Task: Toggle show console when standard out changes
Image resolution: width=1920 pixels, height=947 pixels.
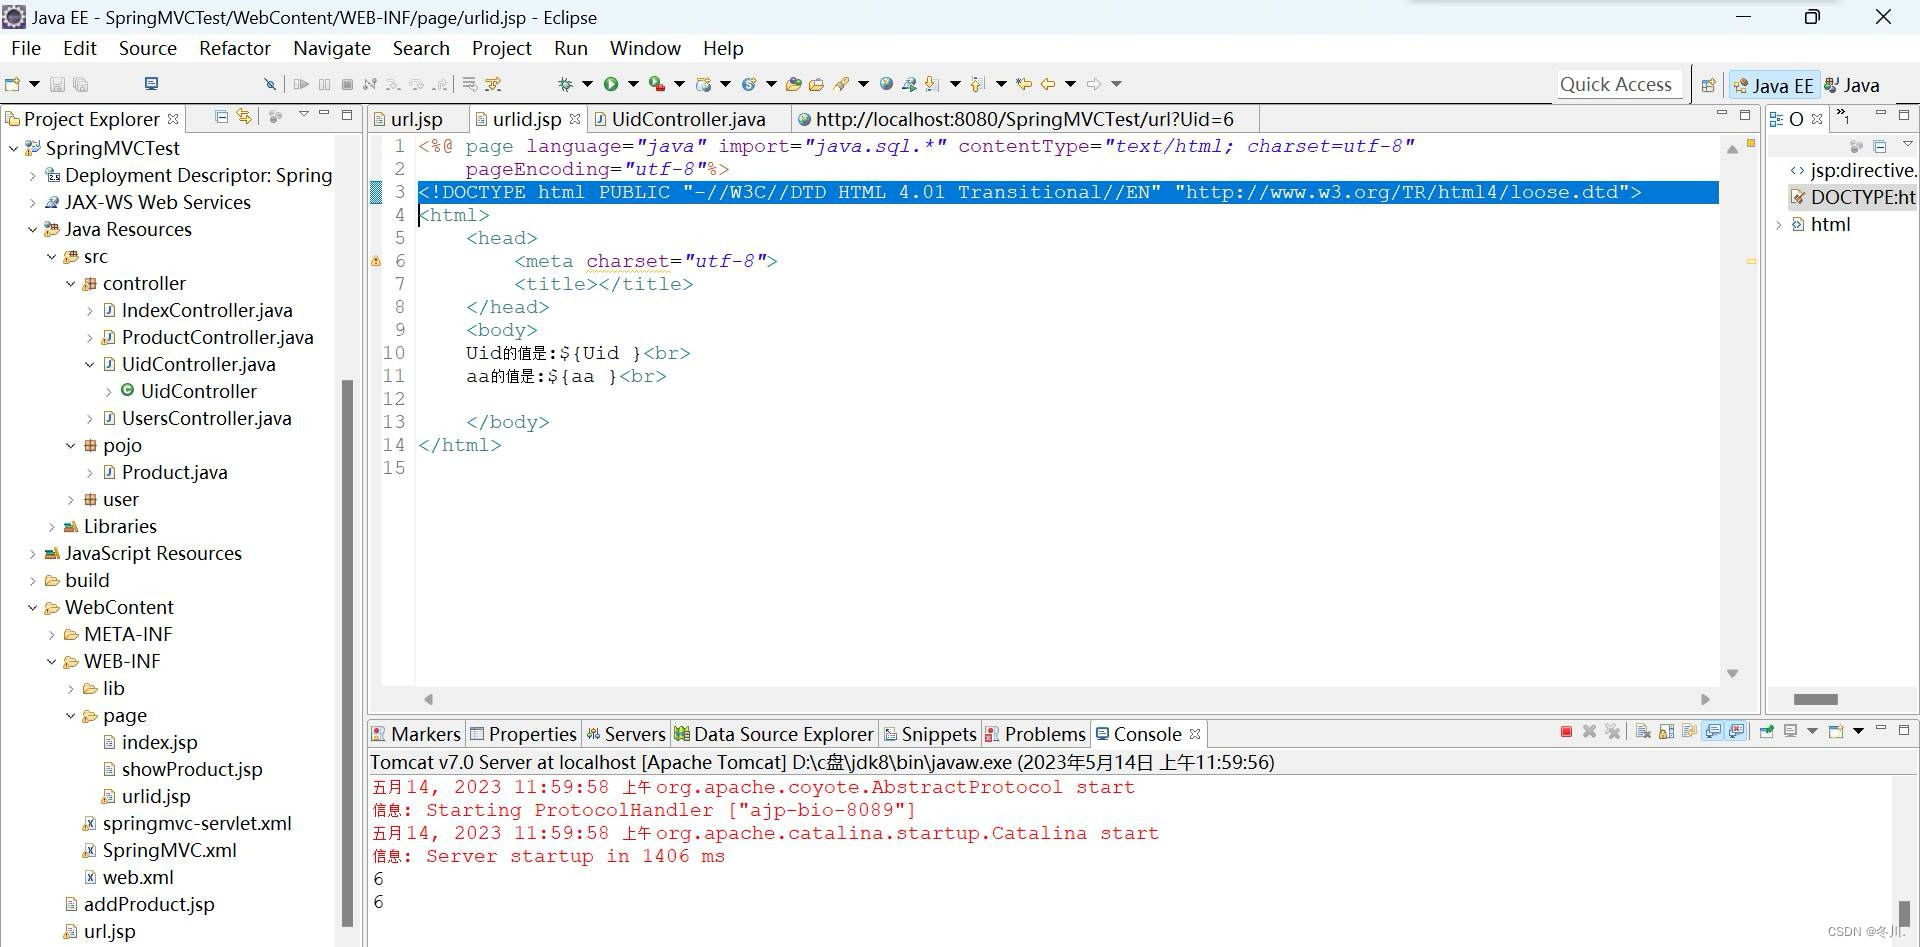Action: [1713, 731]
